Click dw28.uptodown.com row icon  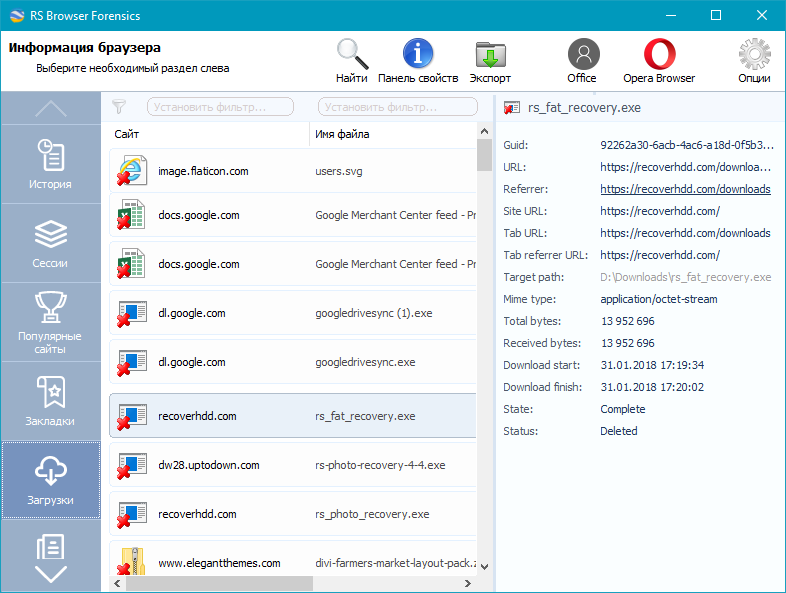[132, 465]
